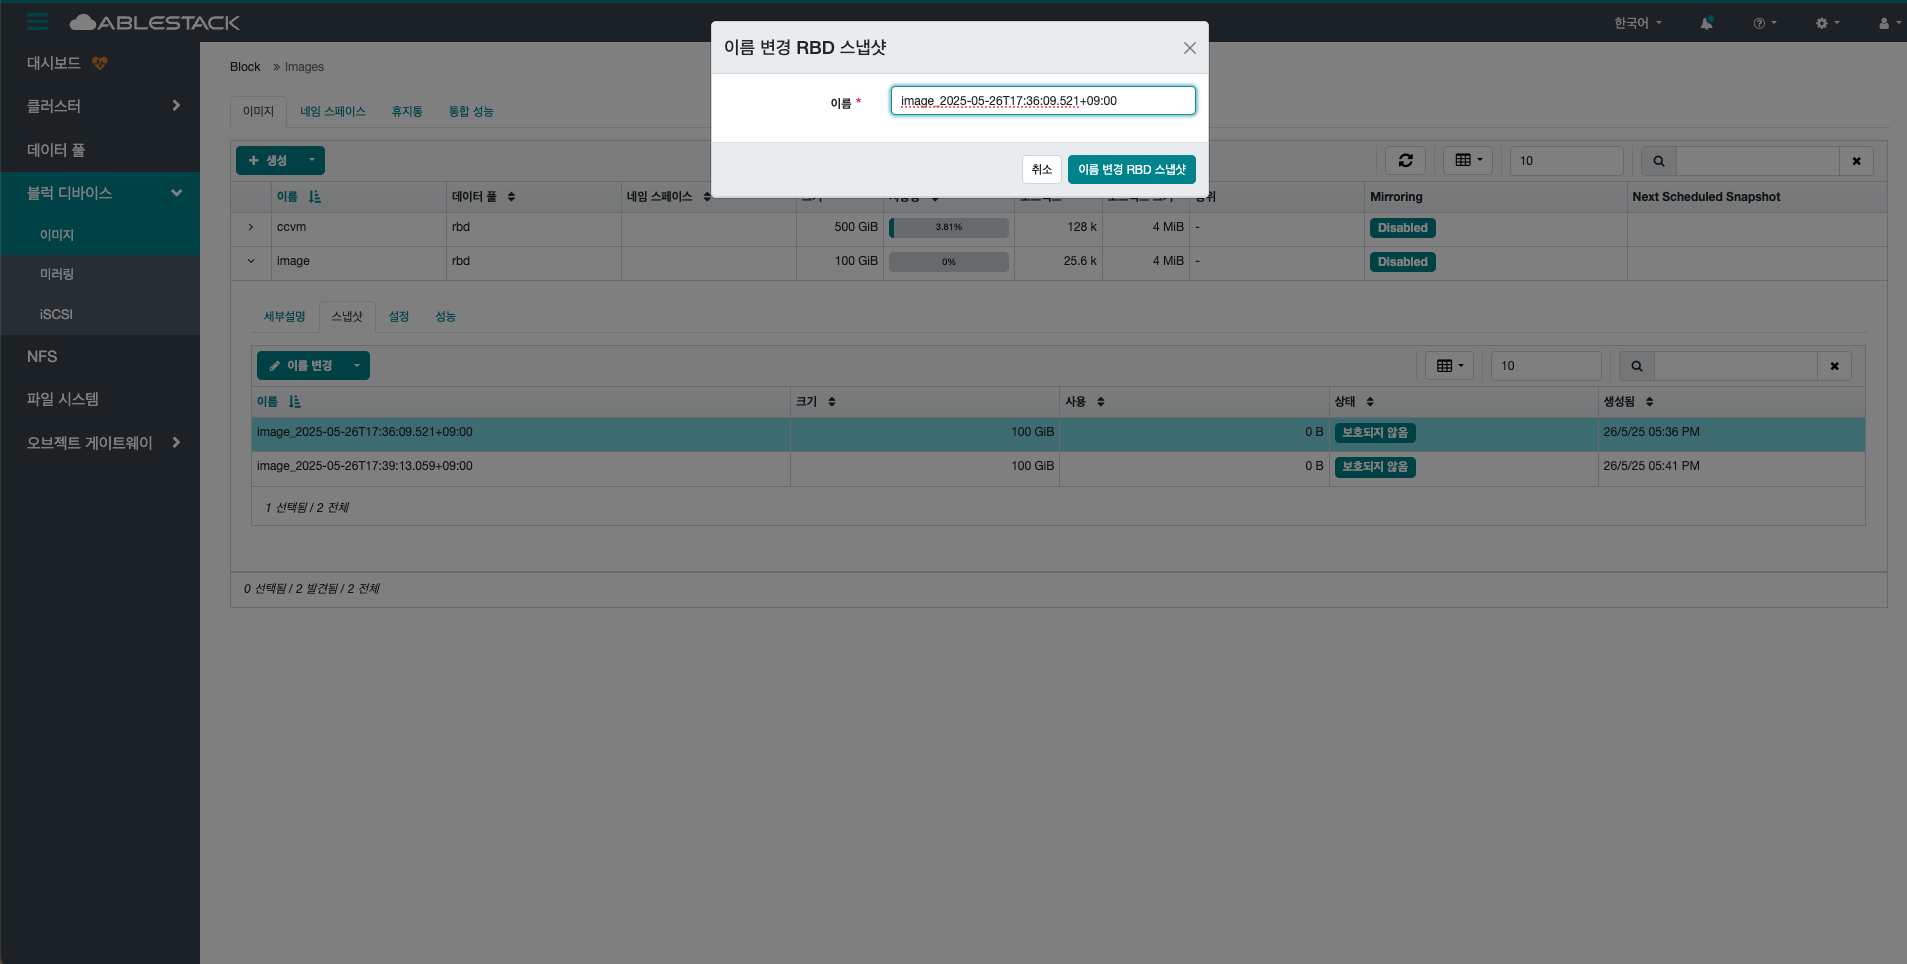
Task: Switch to the Images tab
Action: pos(258,112)
